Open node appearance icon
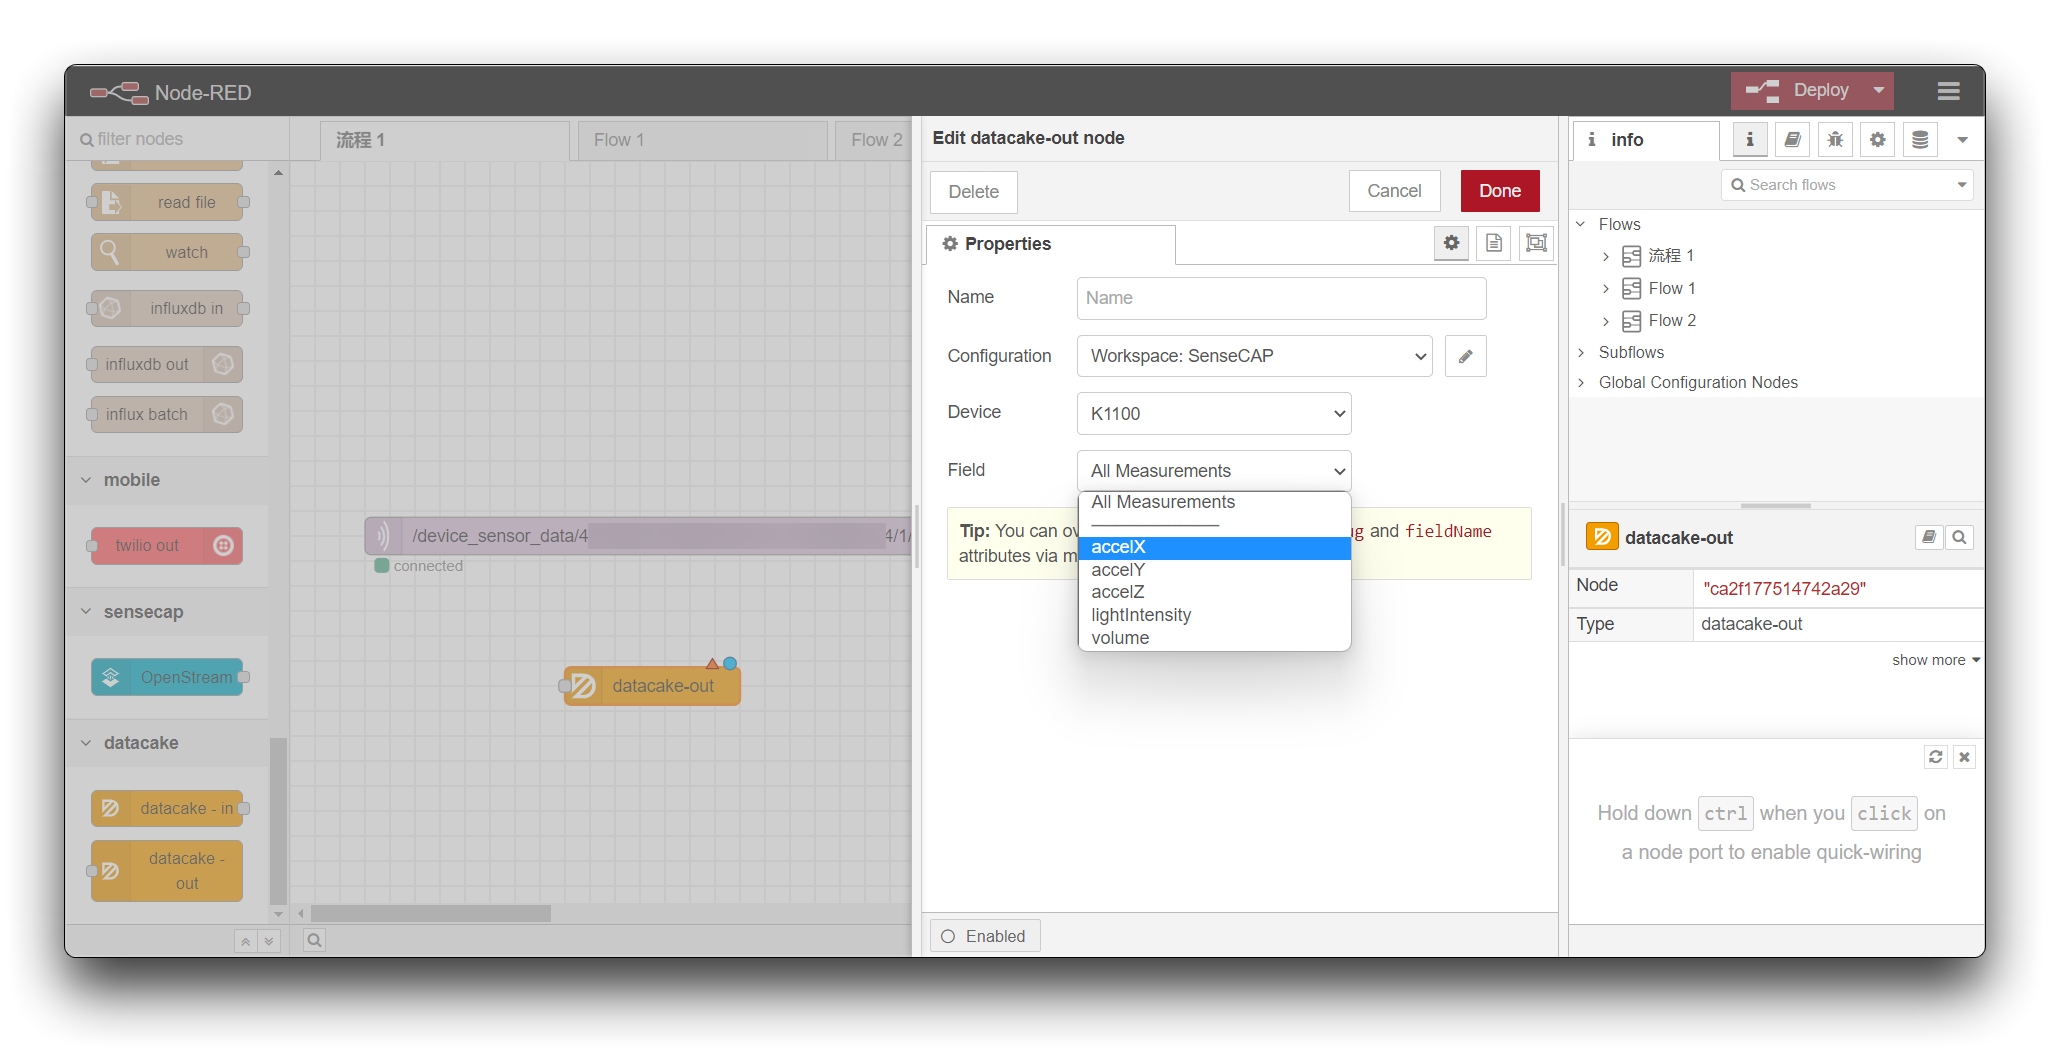Viewport: 2050px width, 1054px height. 1537,243
